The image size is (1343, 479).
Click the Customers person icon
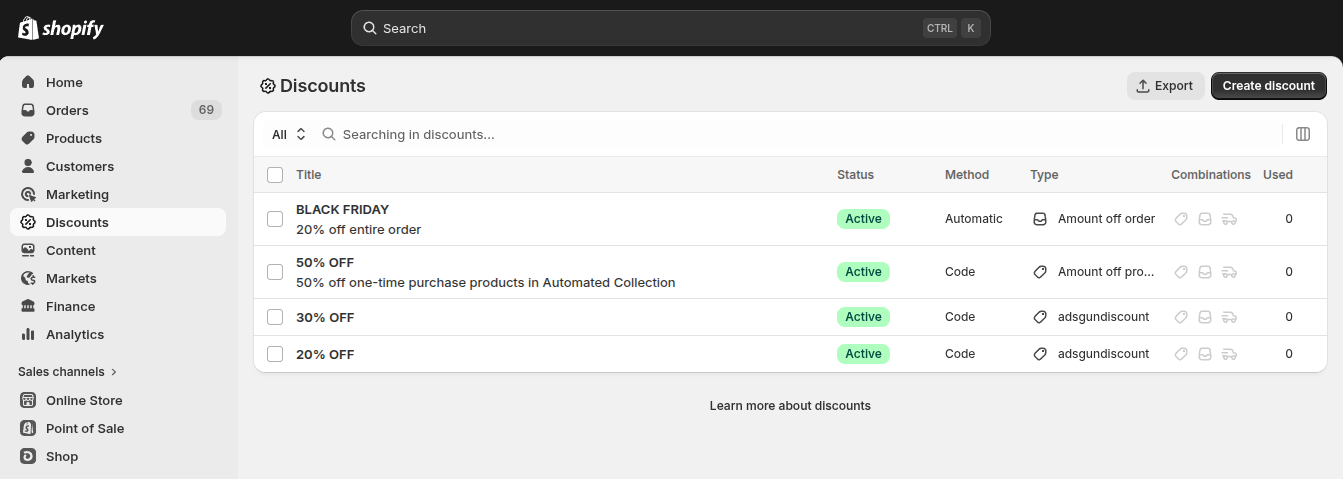tap(28, 166)
